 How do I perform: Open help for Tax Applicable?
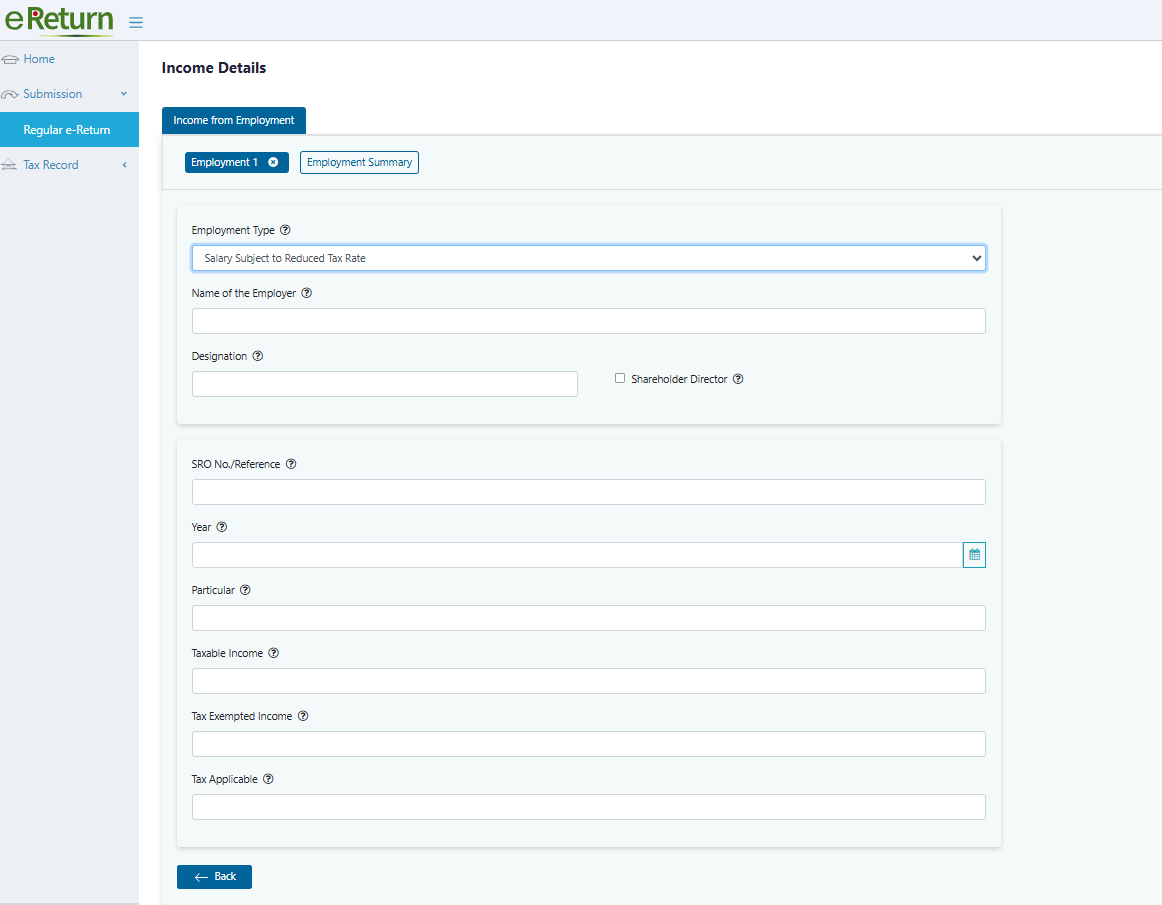tap(268, 779)
